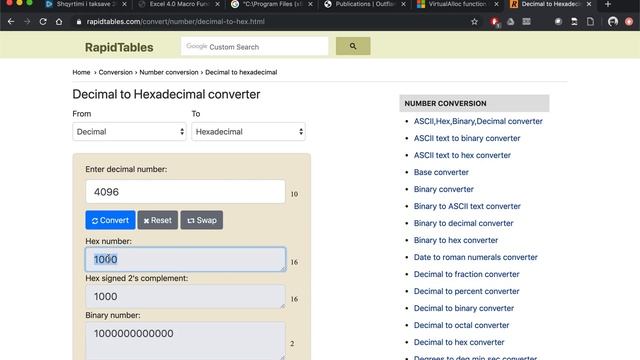This screenshot has height=360, width=640.
Task: Switch to Publications Outflank tab
Action: (x=364, y=4)
